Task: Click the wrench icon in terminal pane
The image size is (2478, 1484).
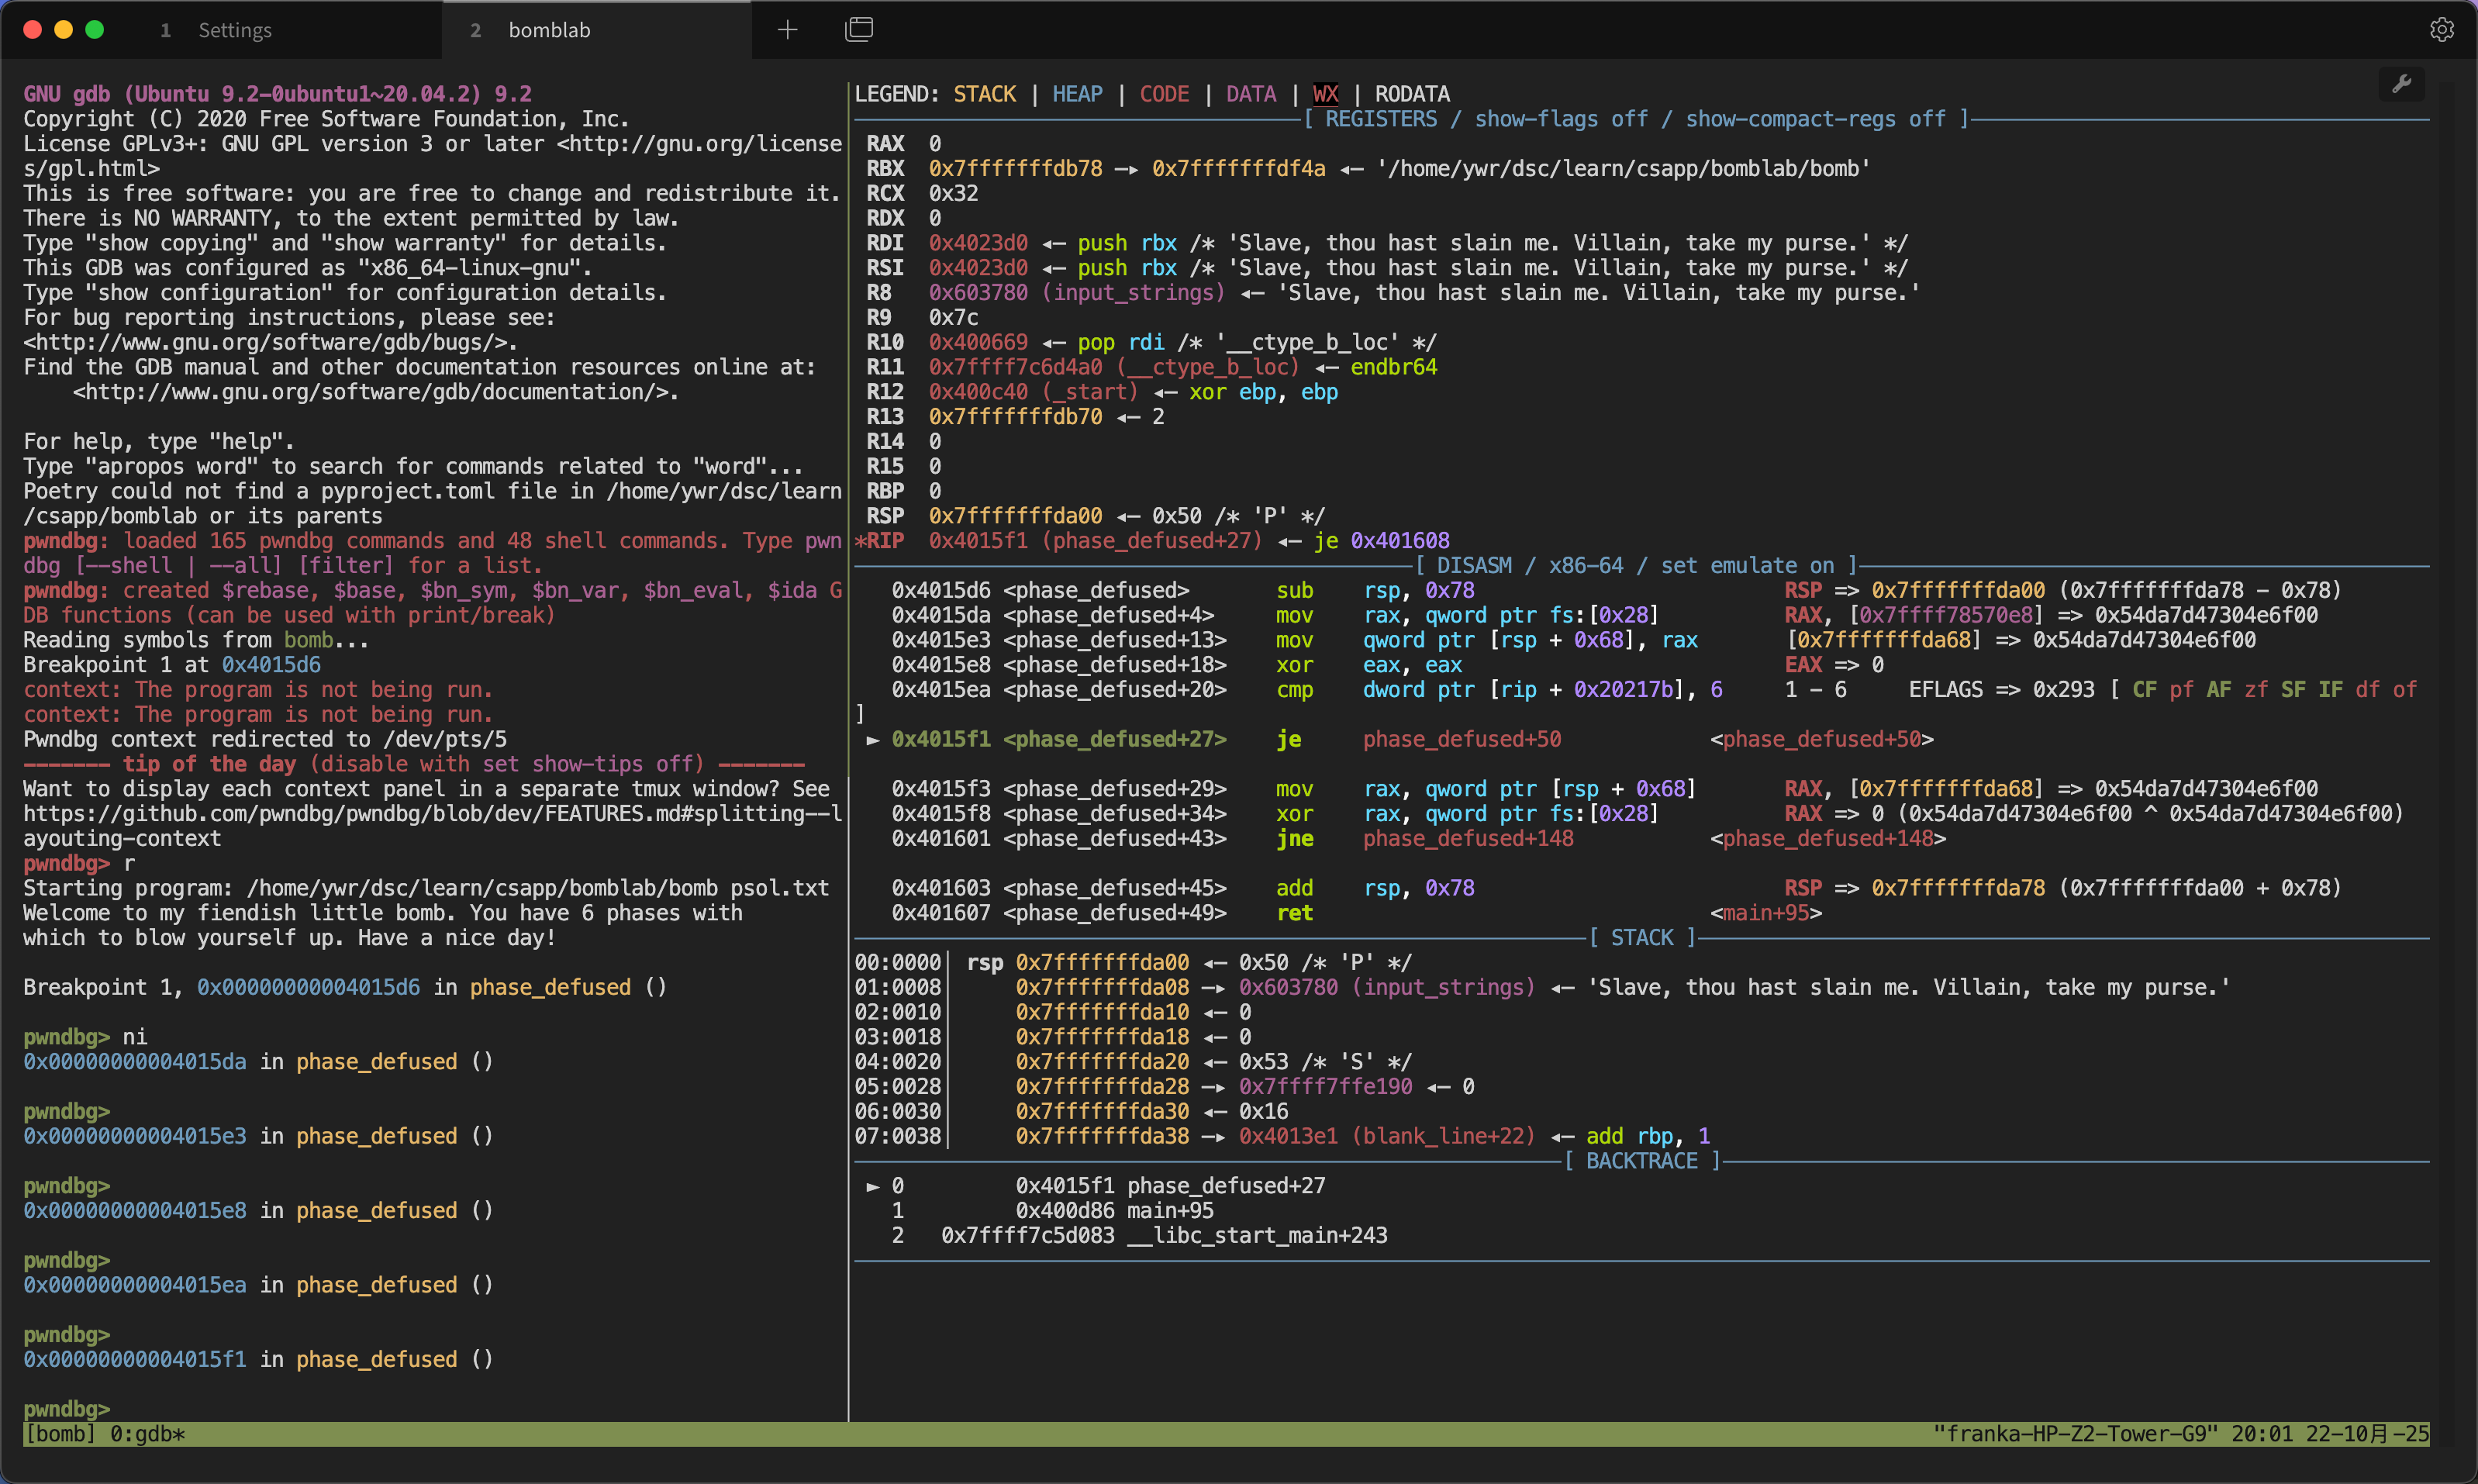Action: click(2401, 84)
